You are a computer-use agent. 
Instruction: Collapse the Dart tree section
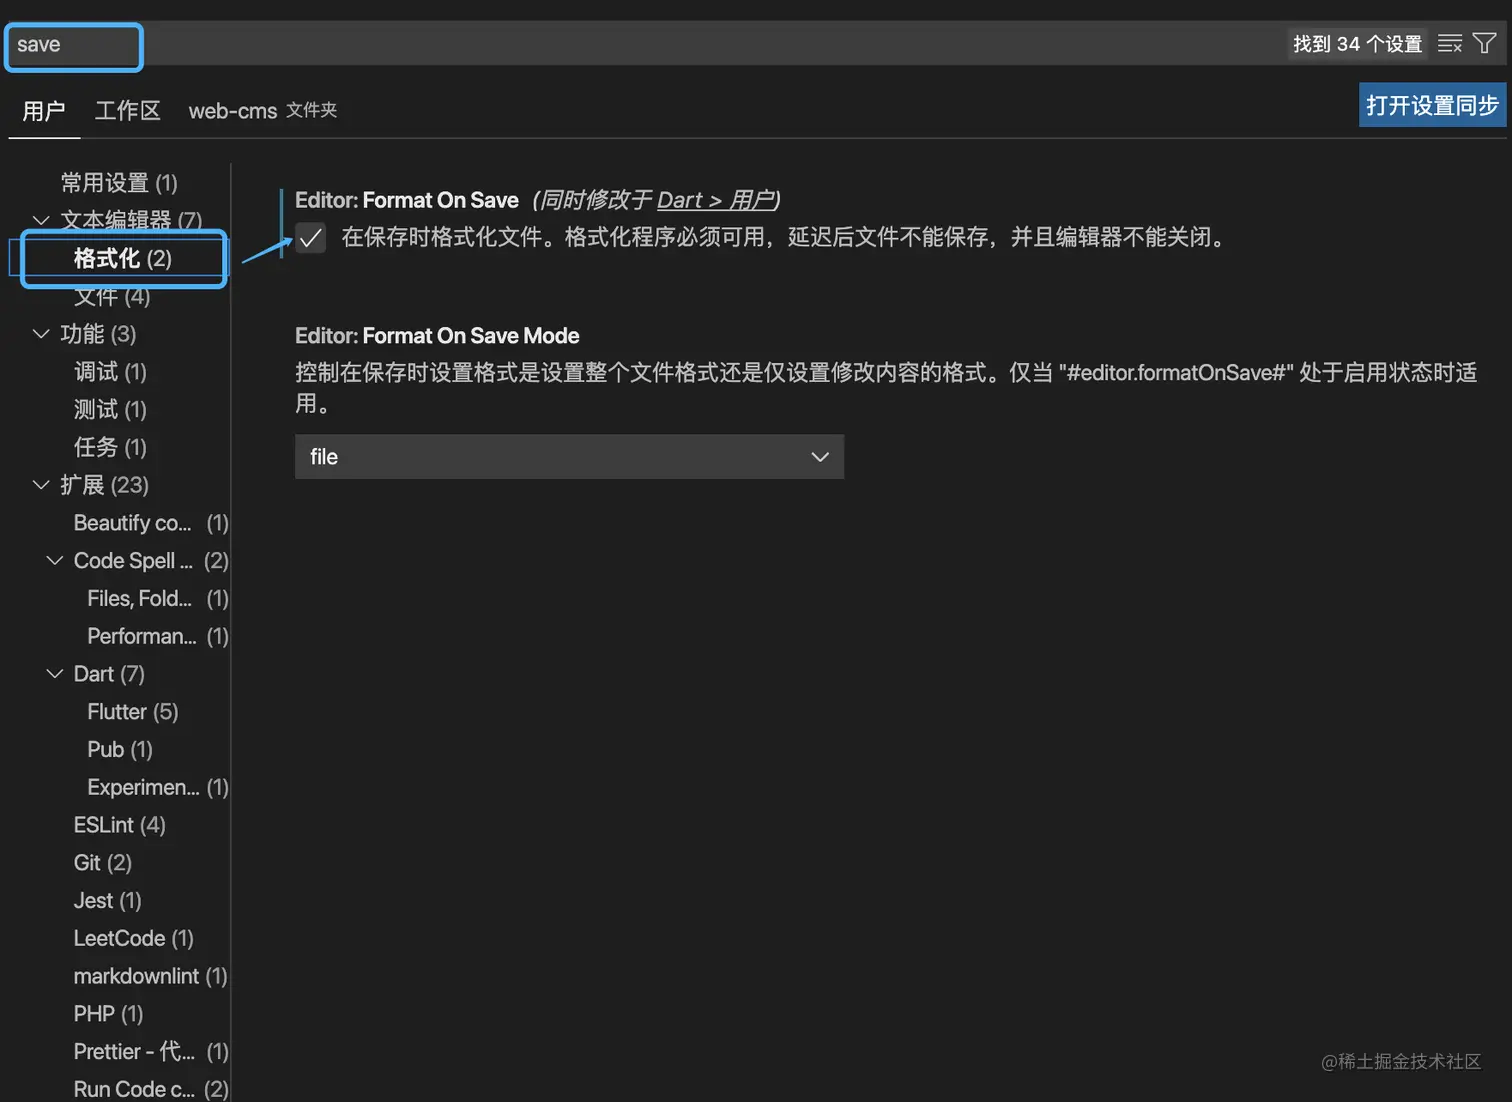pos(54,673)
